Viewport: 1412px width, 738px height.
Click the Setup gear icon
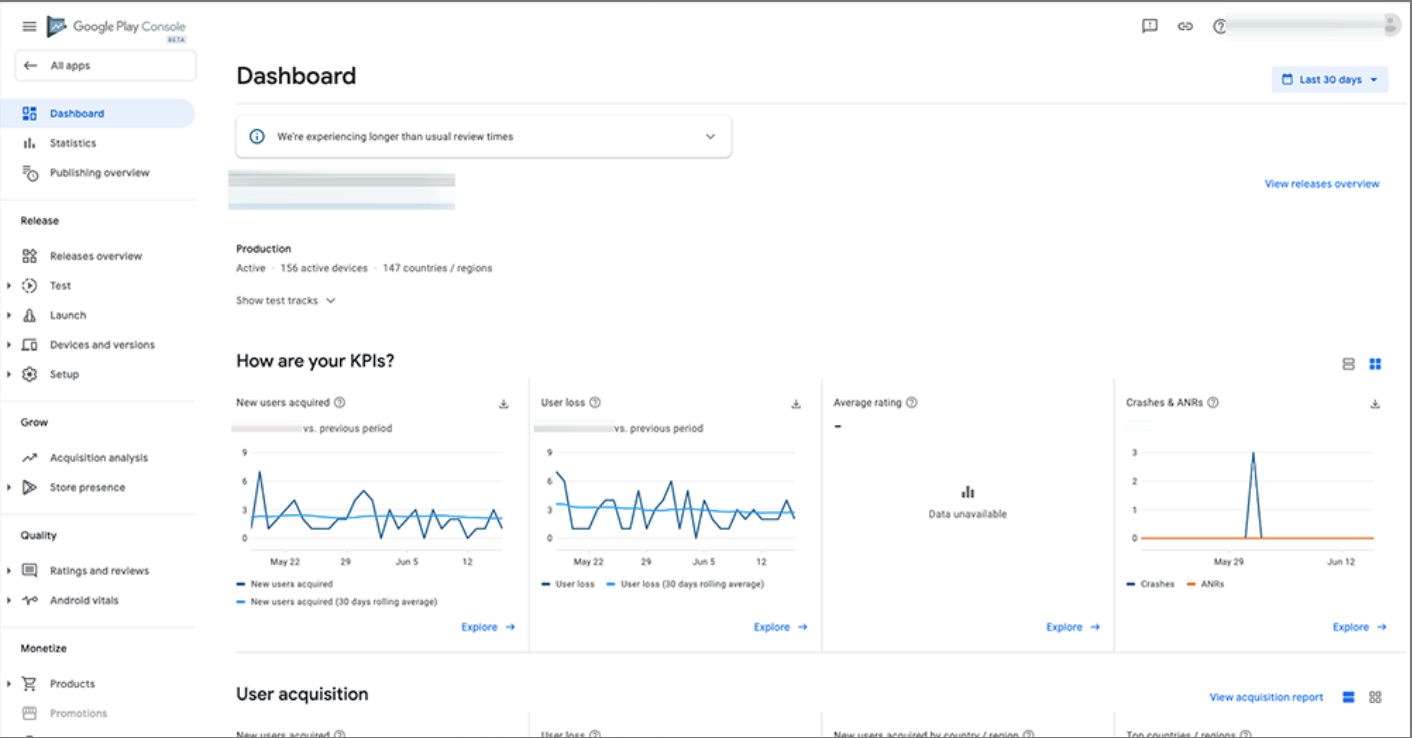coord(29,374)
